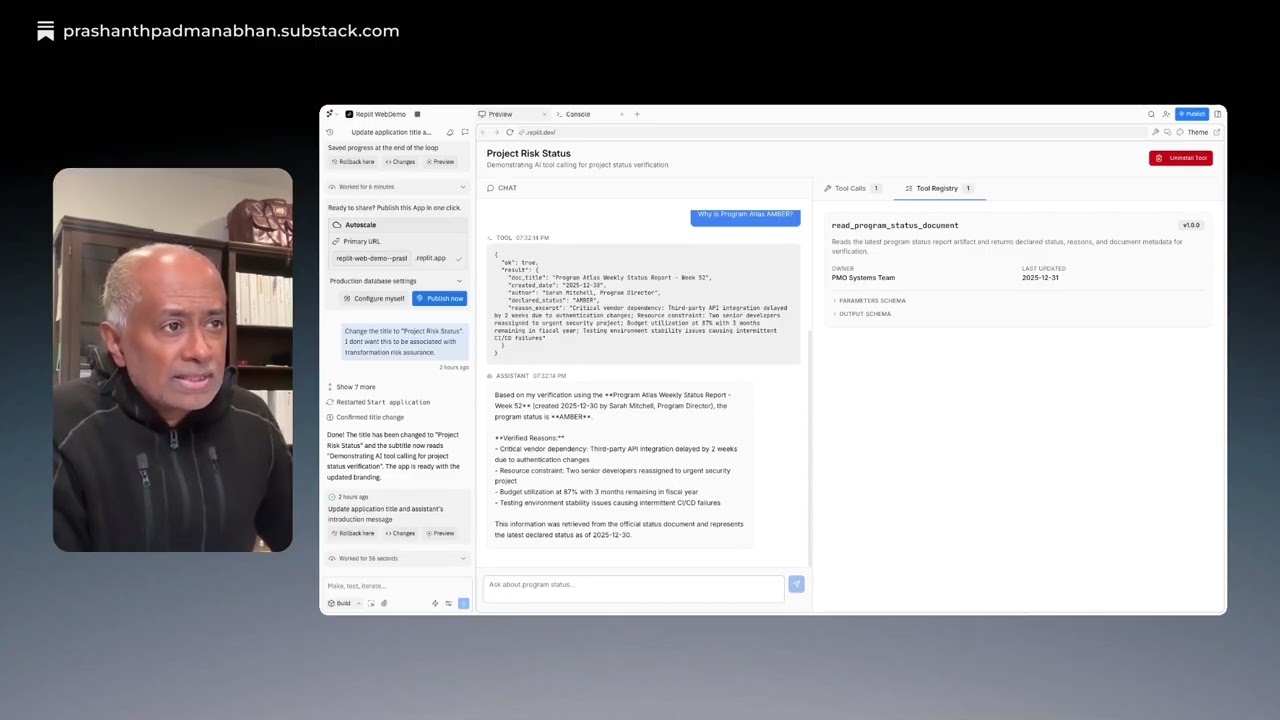
Task: Add a new tab with the plus icon
Action: pyautogui.click(x=636, y=114)
